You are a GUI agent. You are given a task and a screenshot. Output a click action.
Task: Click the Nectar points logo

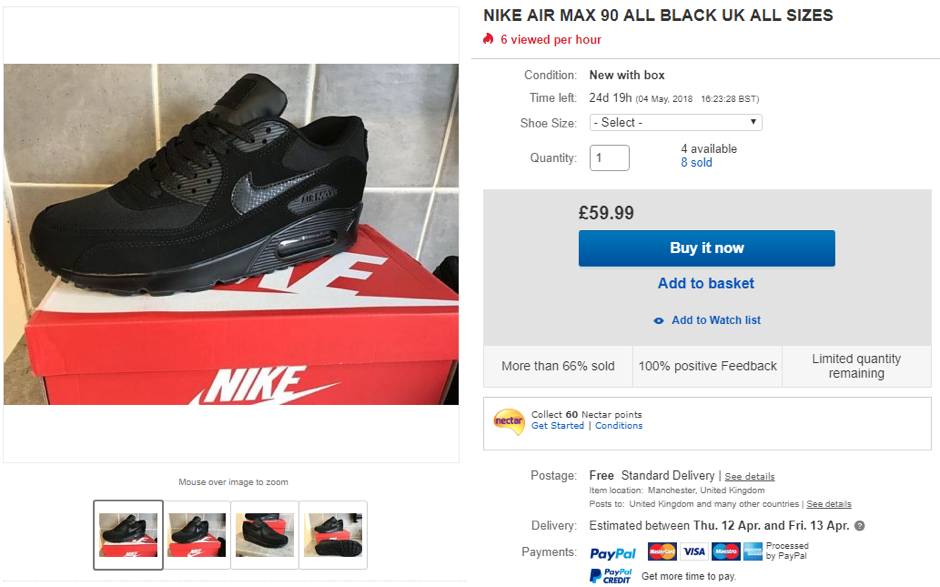click(510, 420)
